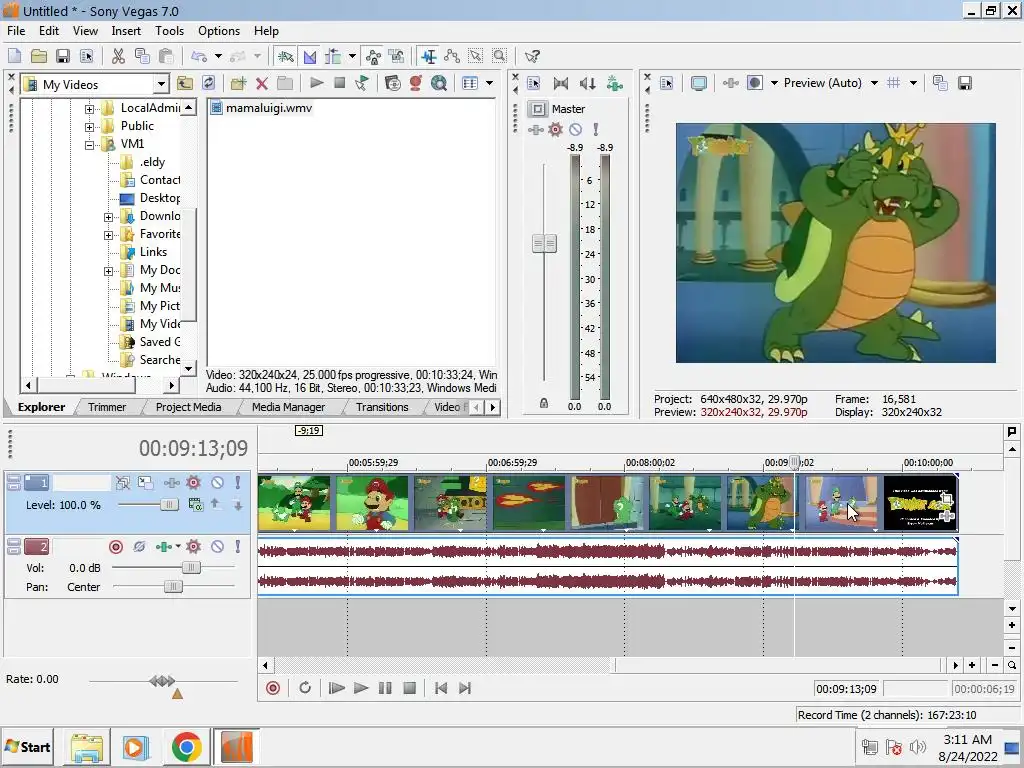Open the Options menu
This screenshot has height=768, width=1024.
tap(219, 31)
